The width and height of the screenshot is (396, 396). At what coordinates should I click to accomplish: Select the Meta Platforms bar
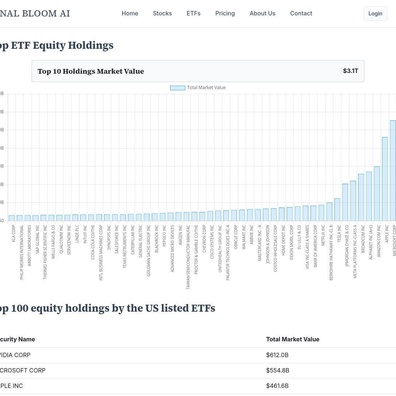pos(353,201)
